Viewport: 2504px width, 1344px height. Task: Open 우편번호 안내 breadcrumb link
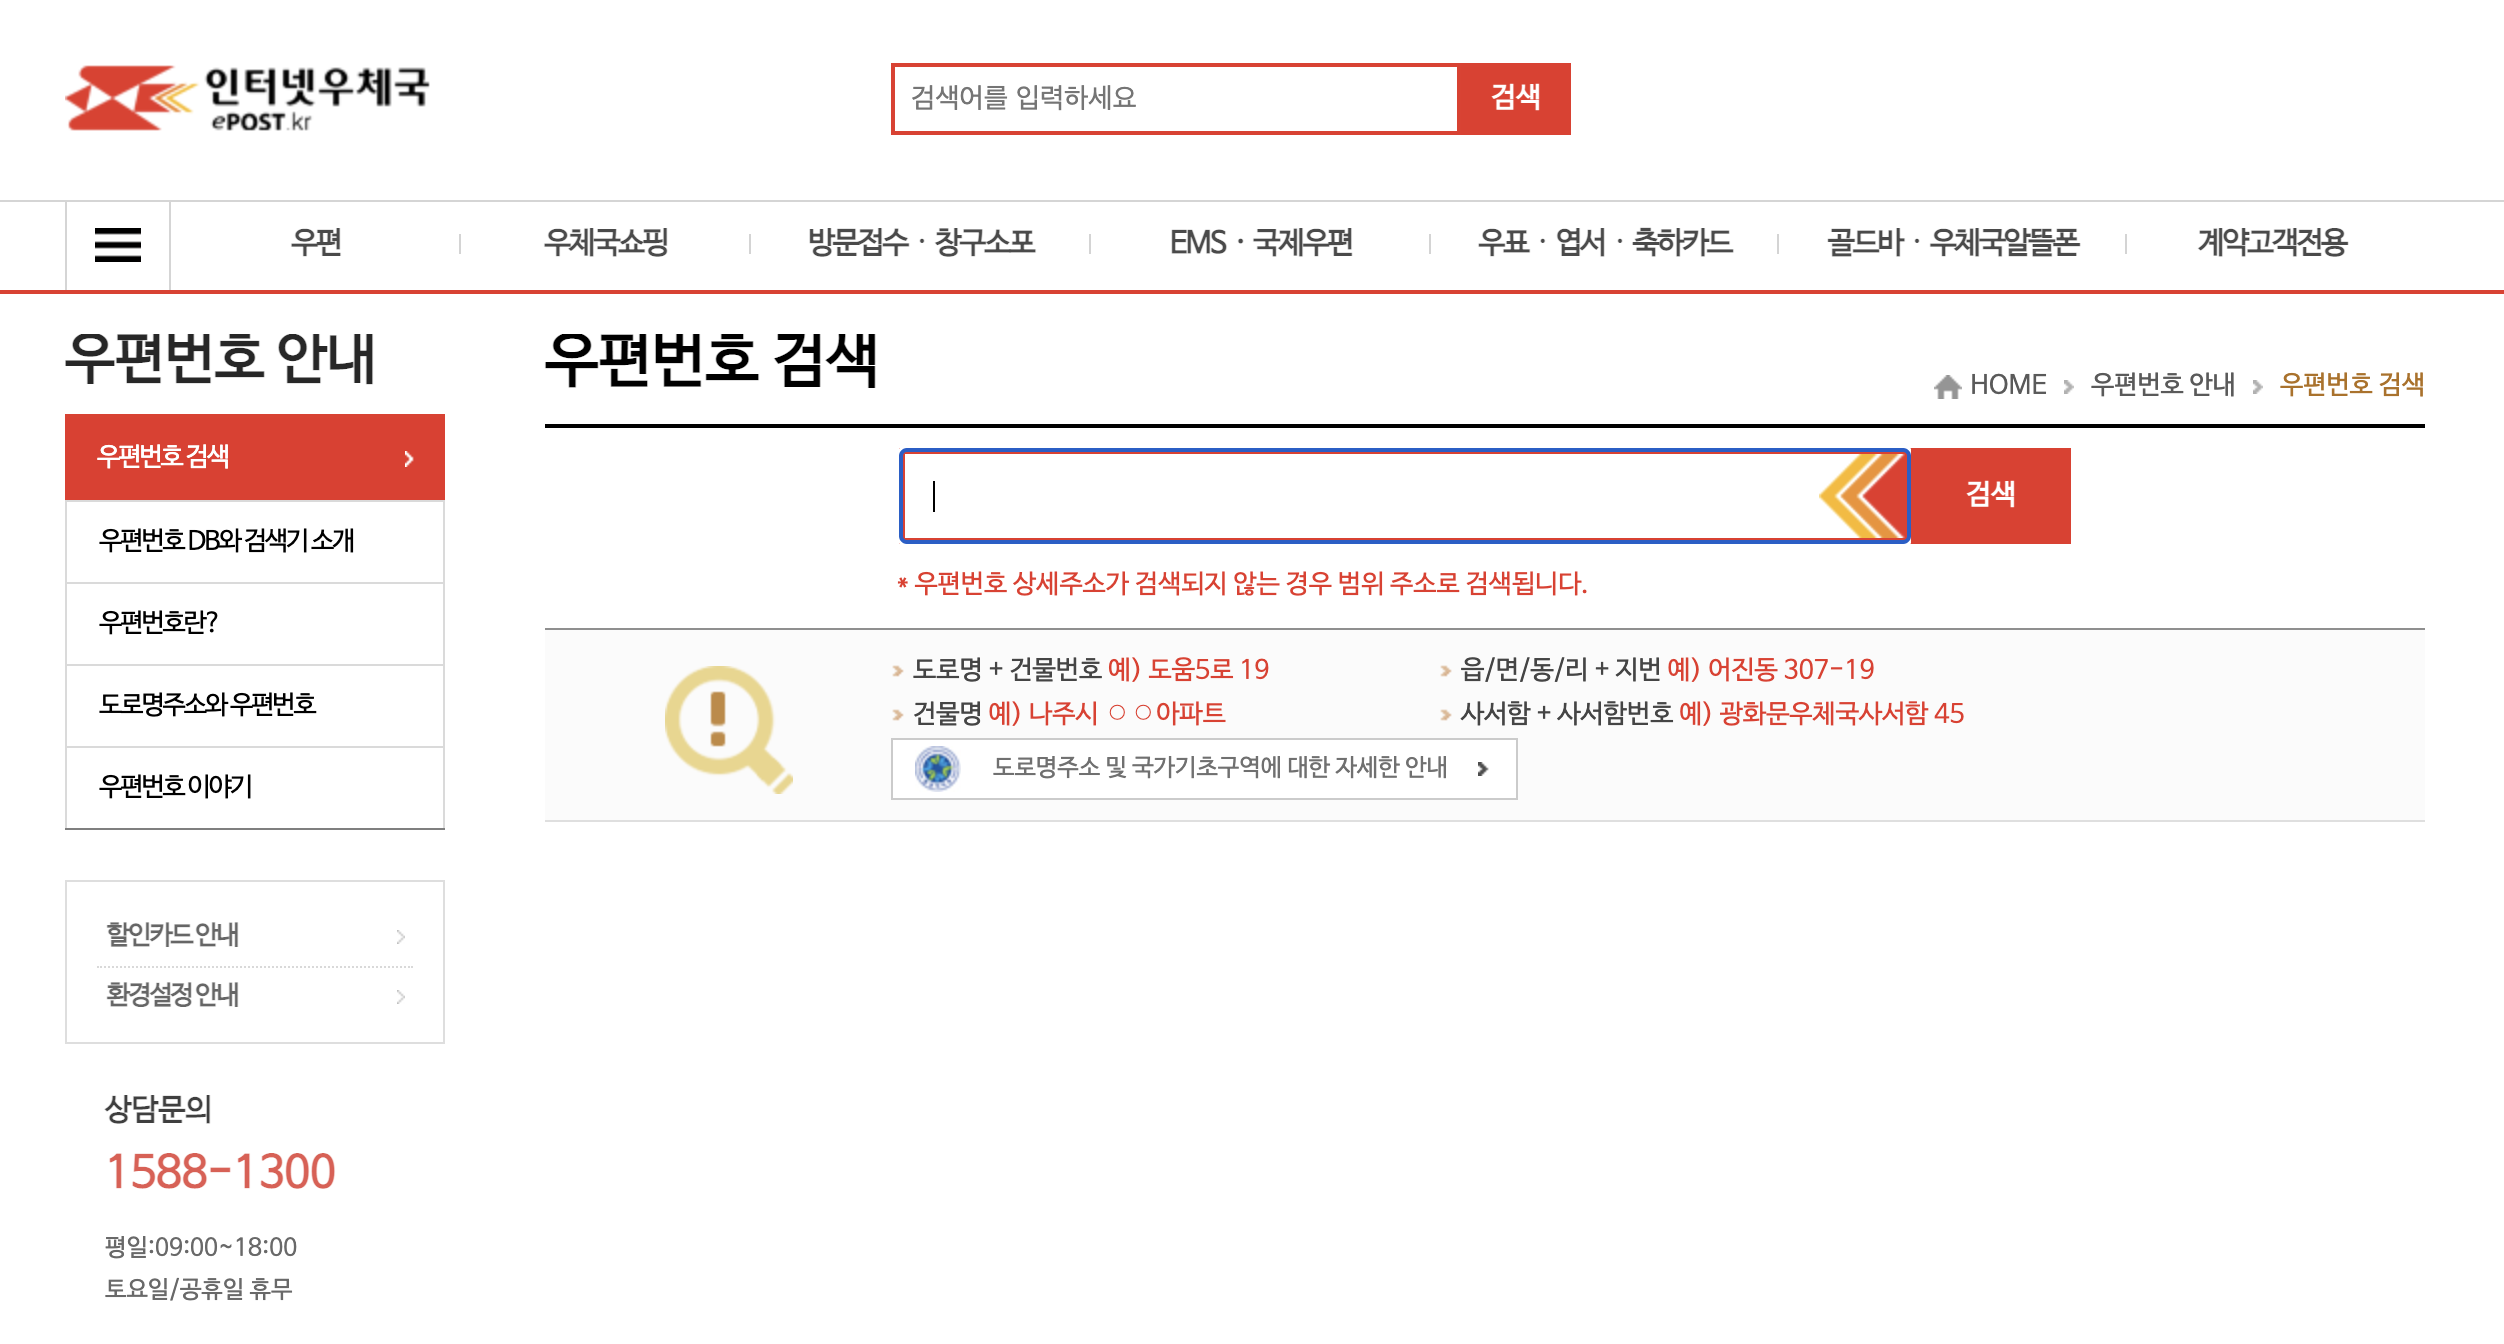(x=2162, y=385)
